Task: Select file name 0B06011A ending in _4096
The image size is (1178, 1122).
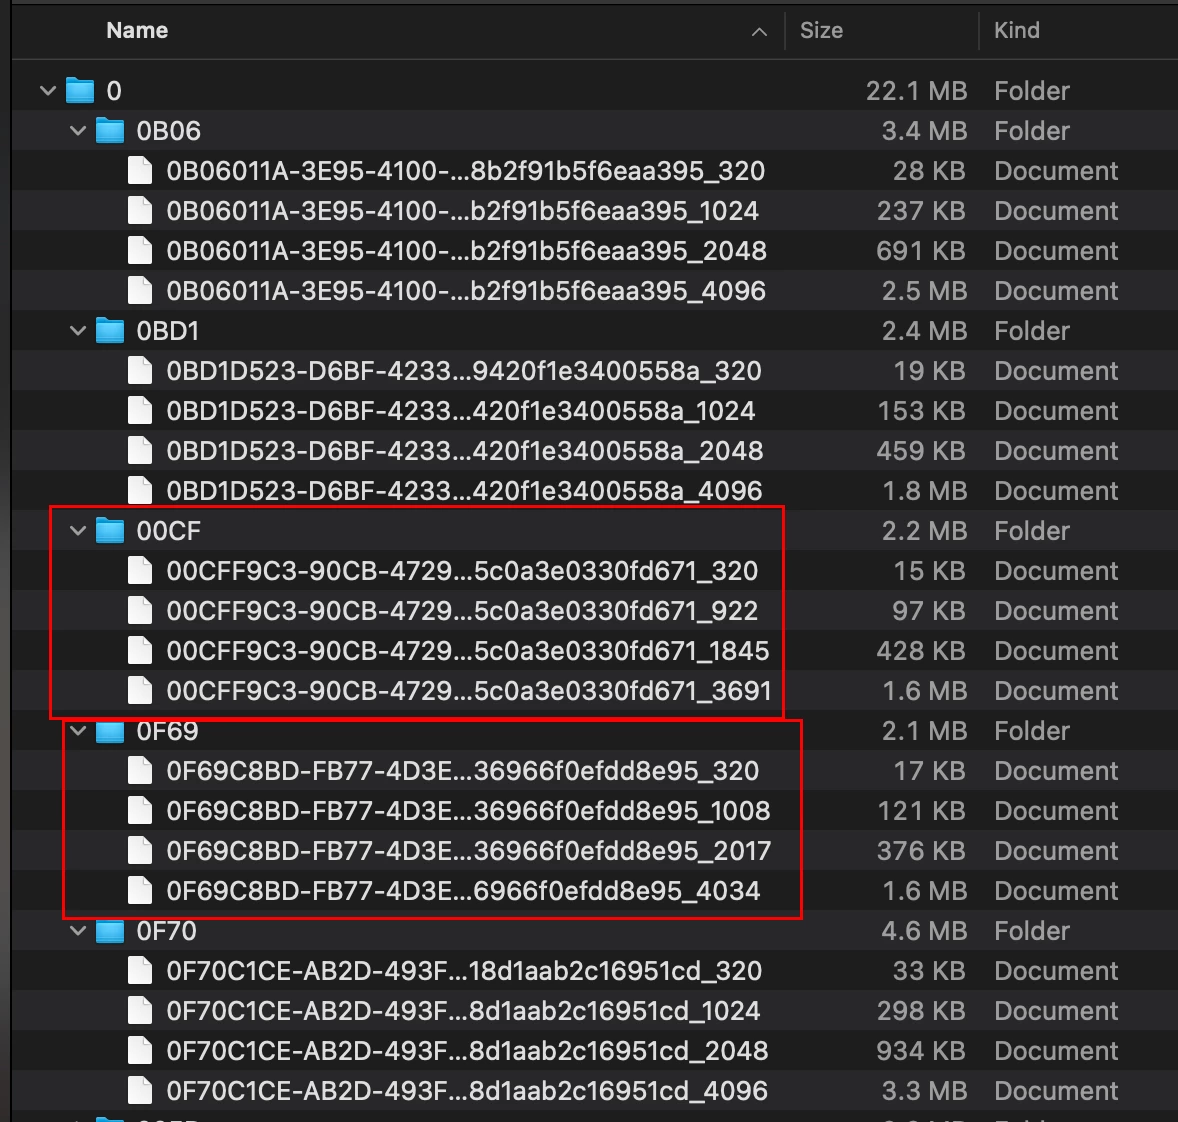Action: 467,290
